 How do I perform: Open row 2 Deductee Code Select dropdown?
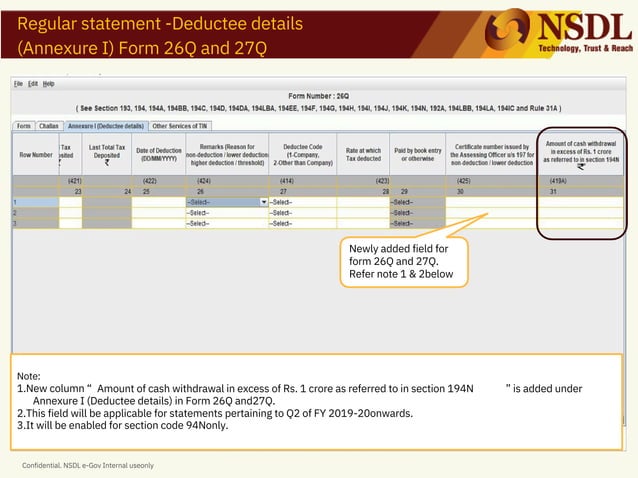tap(302, 213)
